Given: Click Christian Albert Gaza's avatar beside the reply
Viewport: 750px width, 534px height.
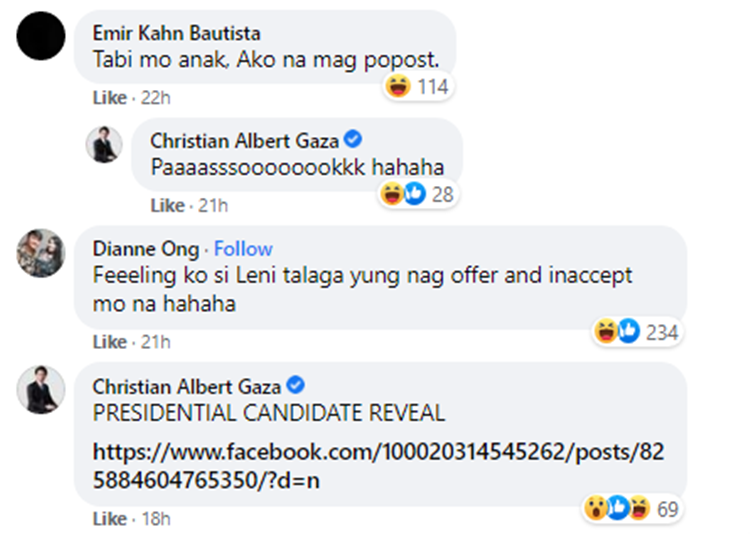Looking at the screenshot, I should 102,146.
